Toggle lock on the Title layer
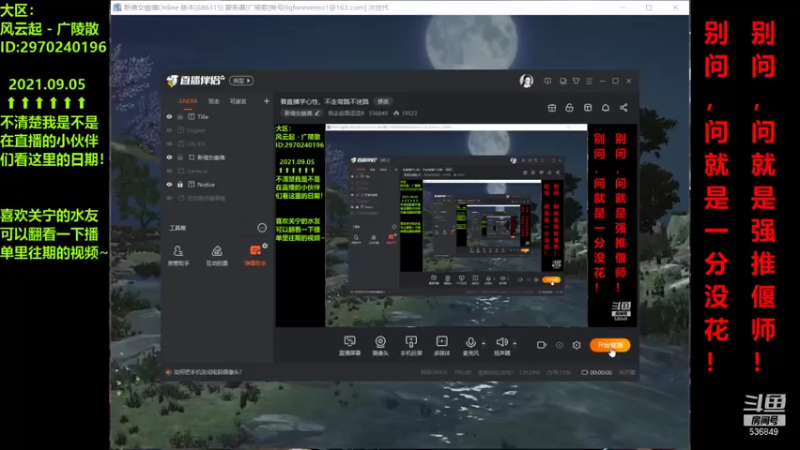This screenshot has height=450, width=800. [180, 117]
